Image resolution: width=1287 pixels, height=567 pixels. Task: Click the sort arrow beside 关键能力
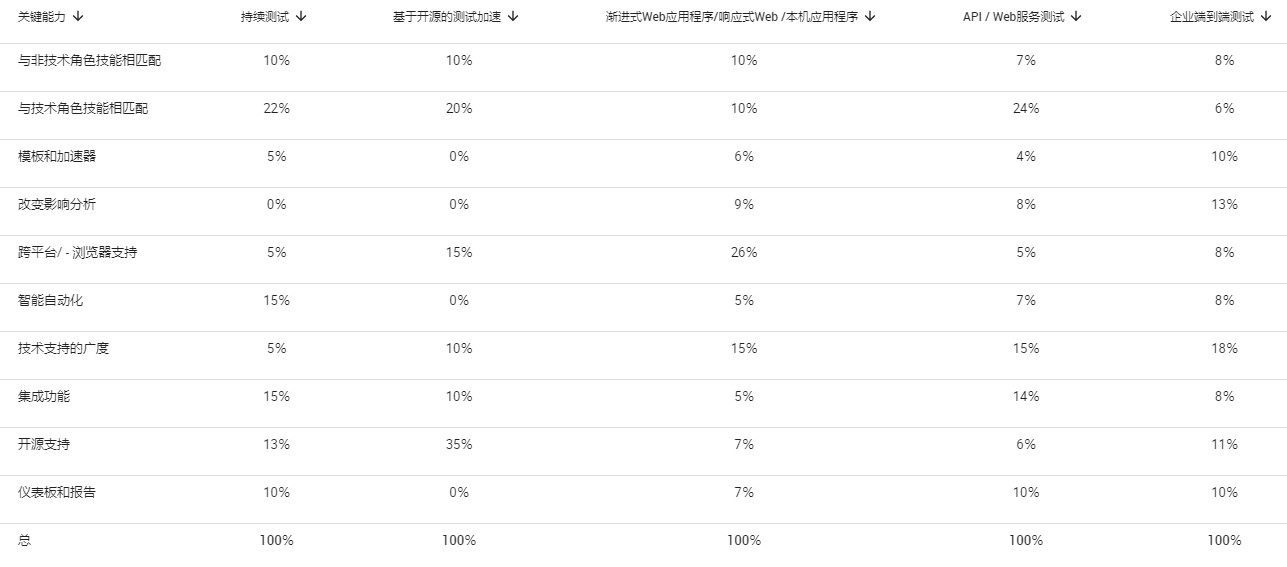tap(78, 16)
